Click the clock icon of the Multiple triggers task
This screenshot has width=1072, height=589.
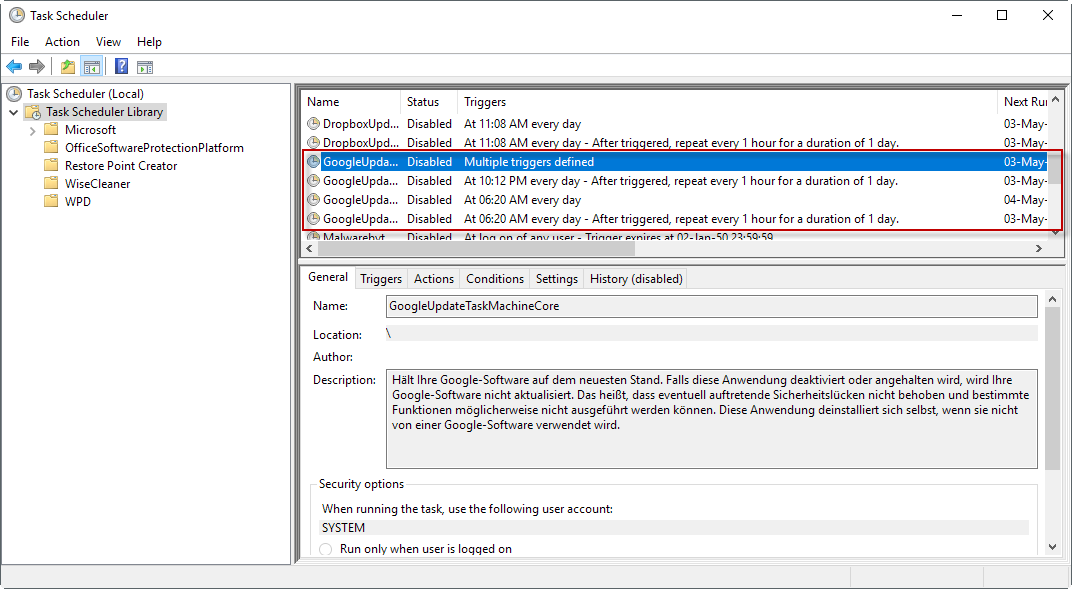click(313, 162)
